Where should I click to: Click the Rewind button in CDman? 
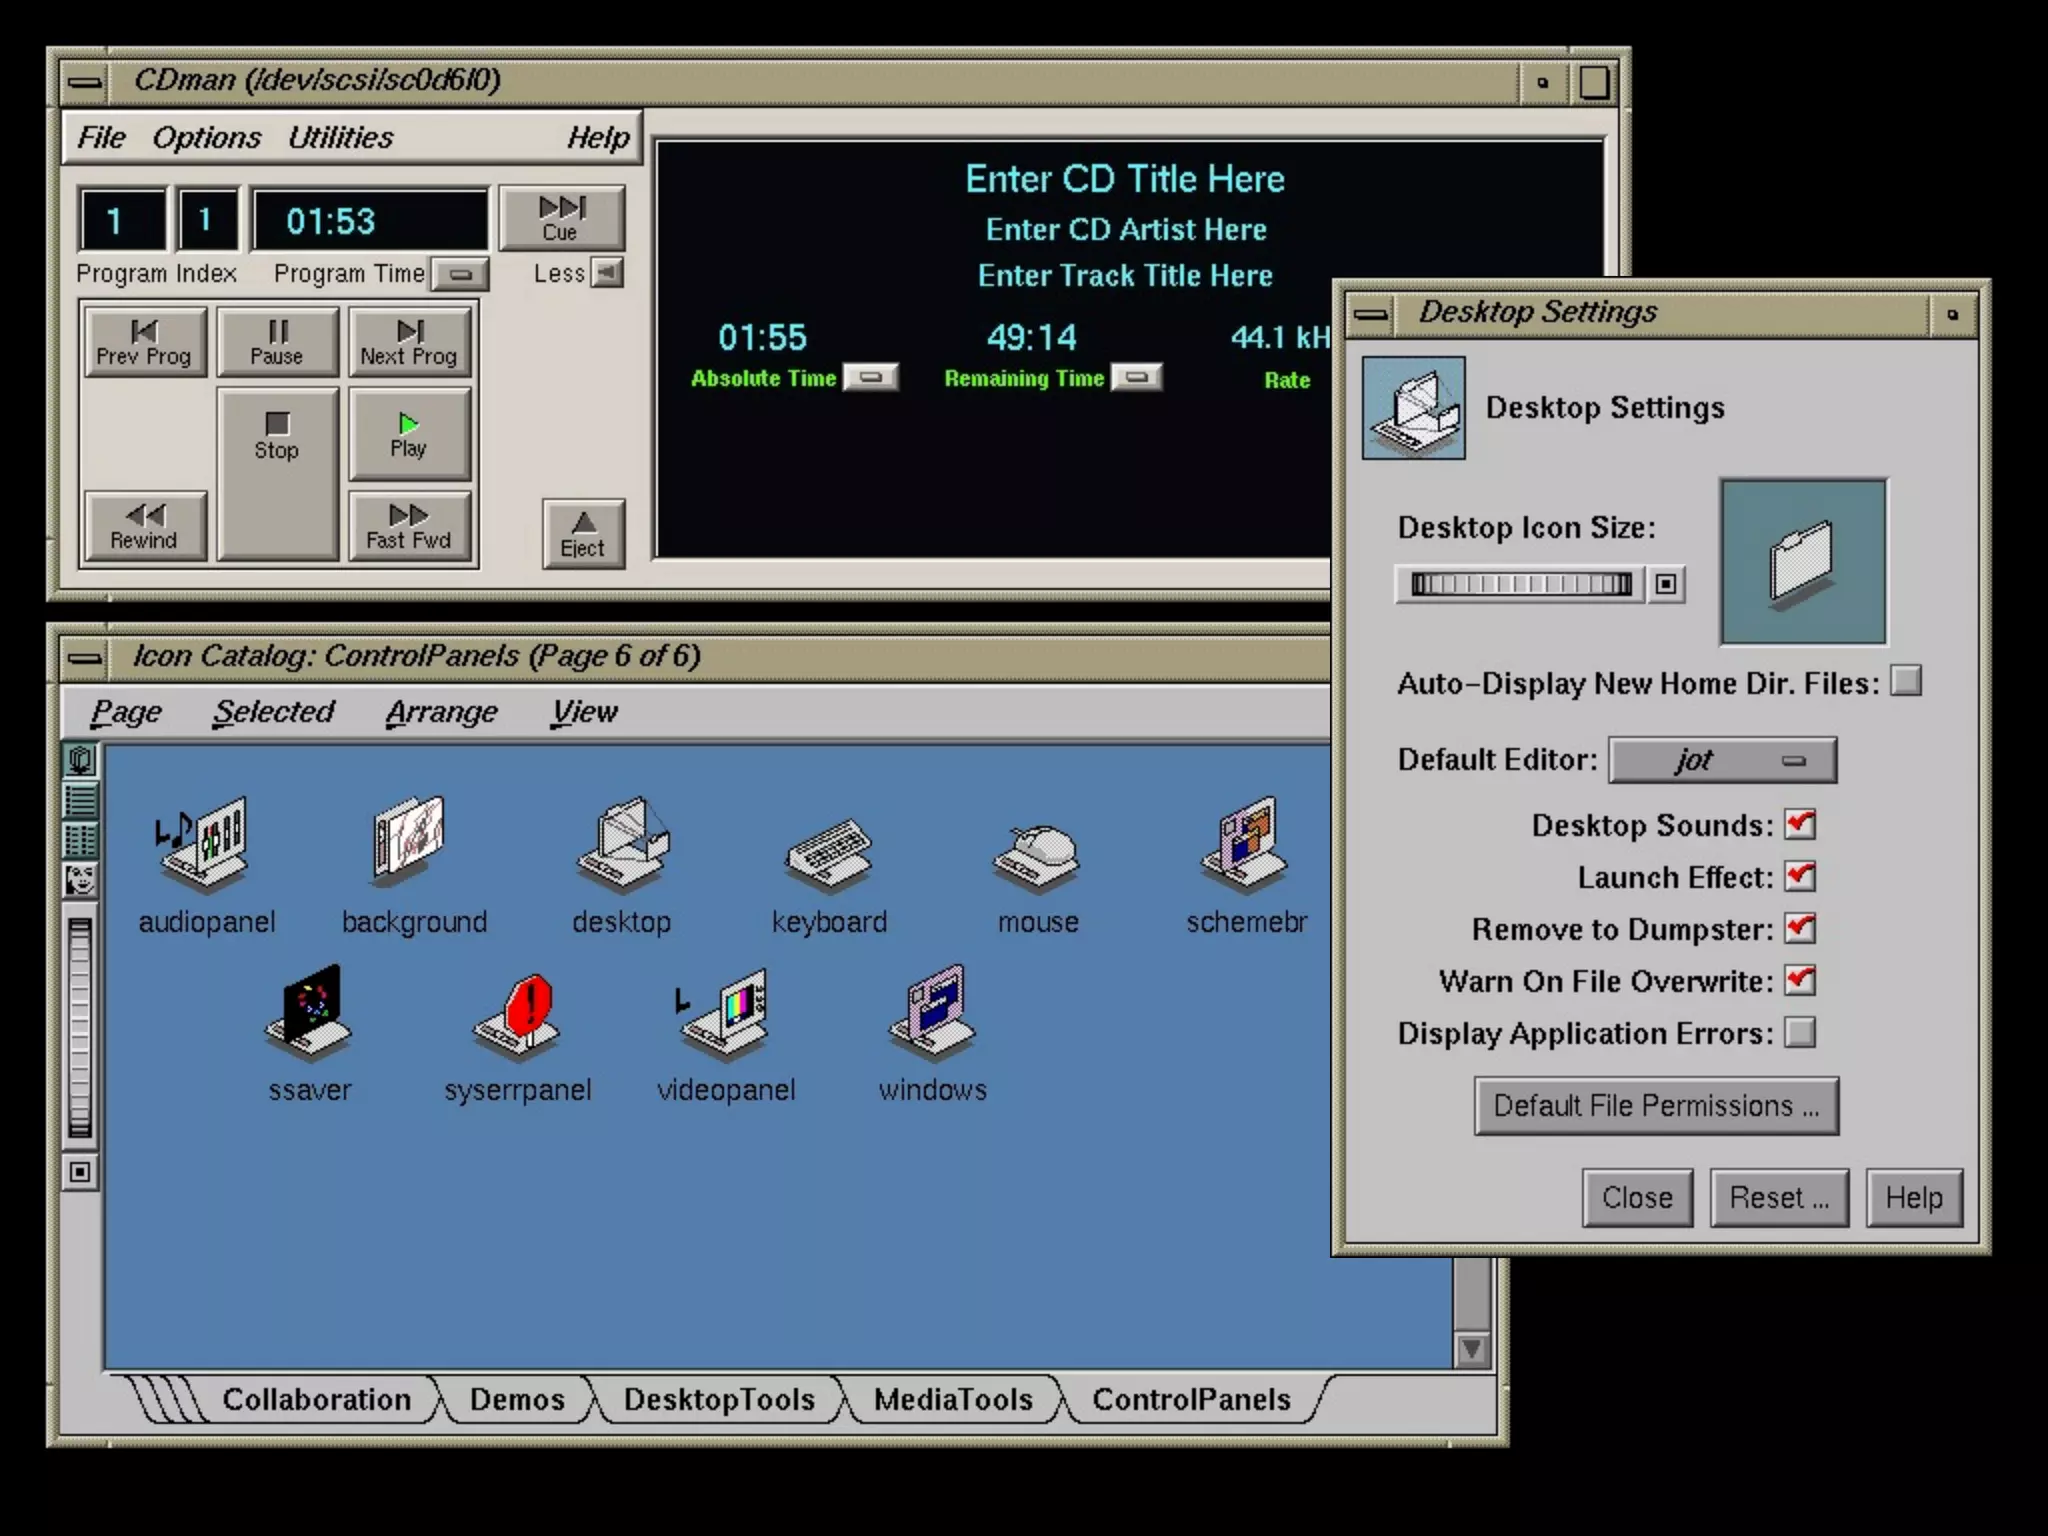tap(144, 526)
